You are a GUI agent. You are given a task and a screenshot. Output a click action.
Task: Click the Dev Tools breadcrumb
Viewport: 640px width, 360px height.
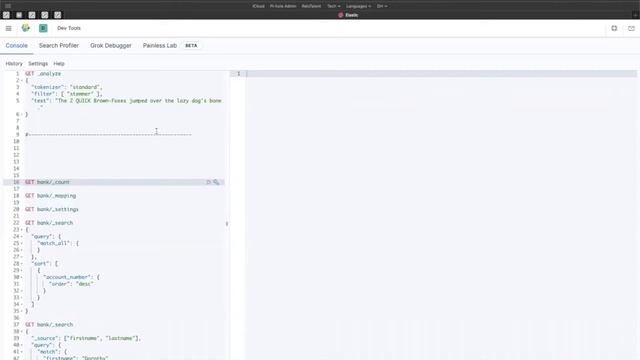tap(69, 28)
